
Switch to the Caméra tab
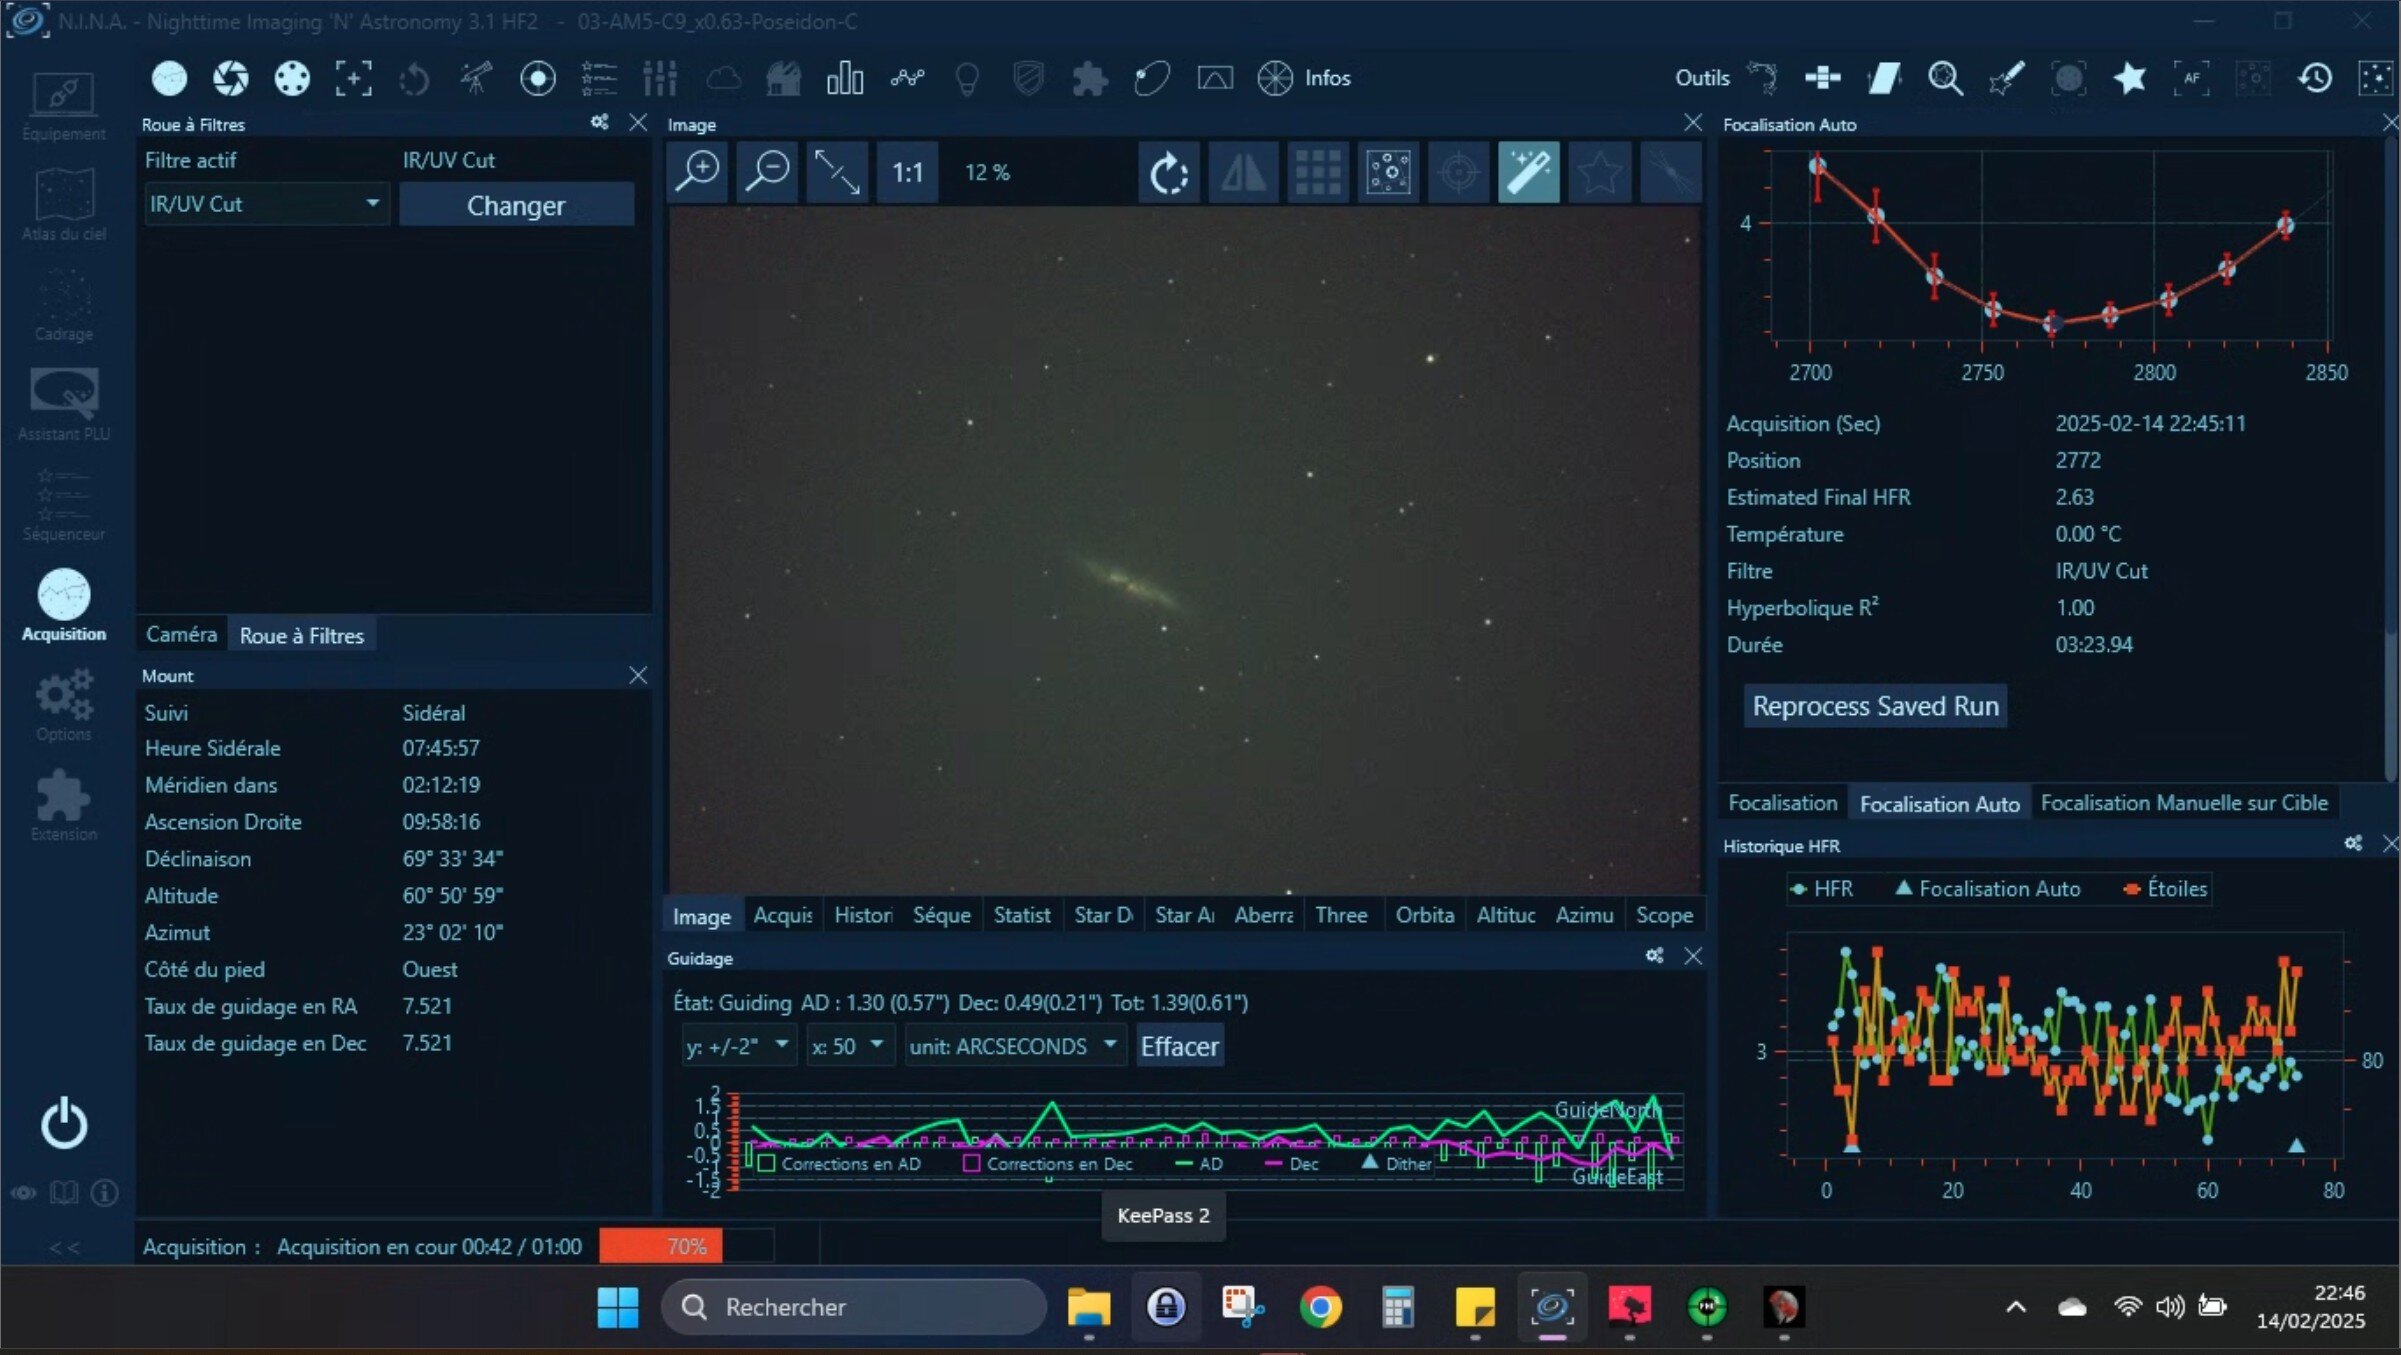pyautogui.click(x=181, y=635)
